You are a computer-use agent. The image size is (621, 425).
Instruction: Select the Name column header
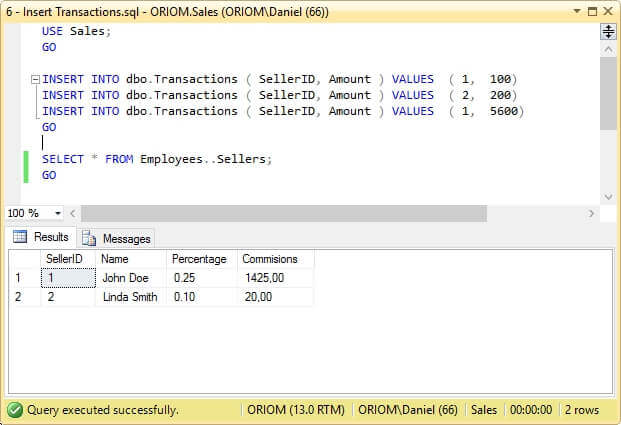coord(131,259)
